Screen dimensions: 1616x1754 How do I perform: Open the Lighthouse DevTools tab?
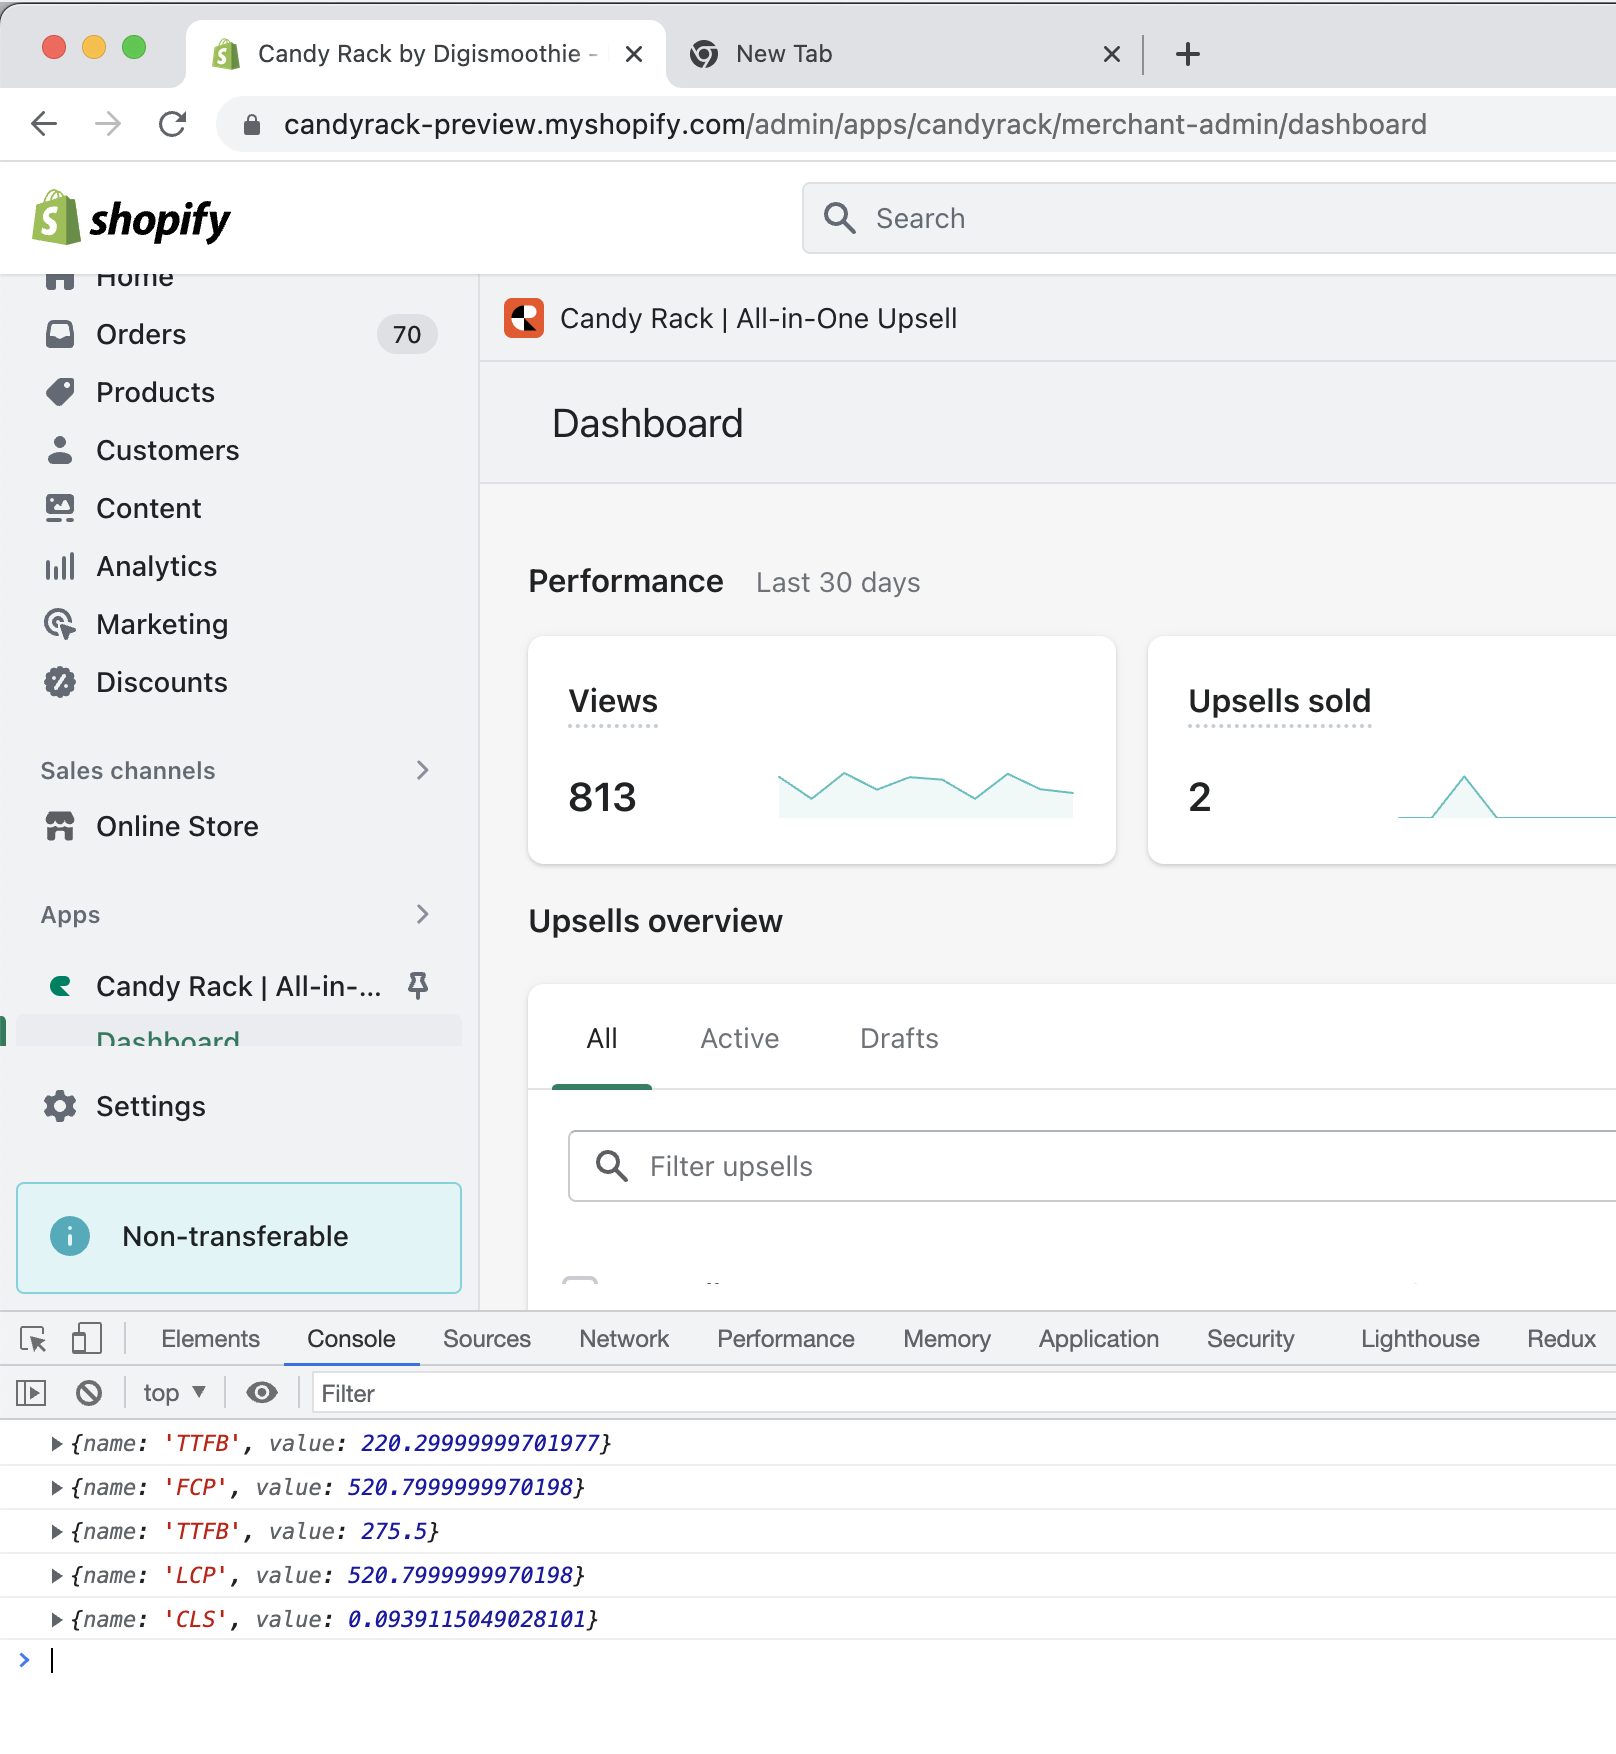point(1420,1339)
